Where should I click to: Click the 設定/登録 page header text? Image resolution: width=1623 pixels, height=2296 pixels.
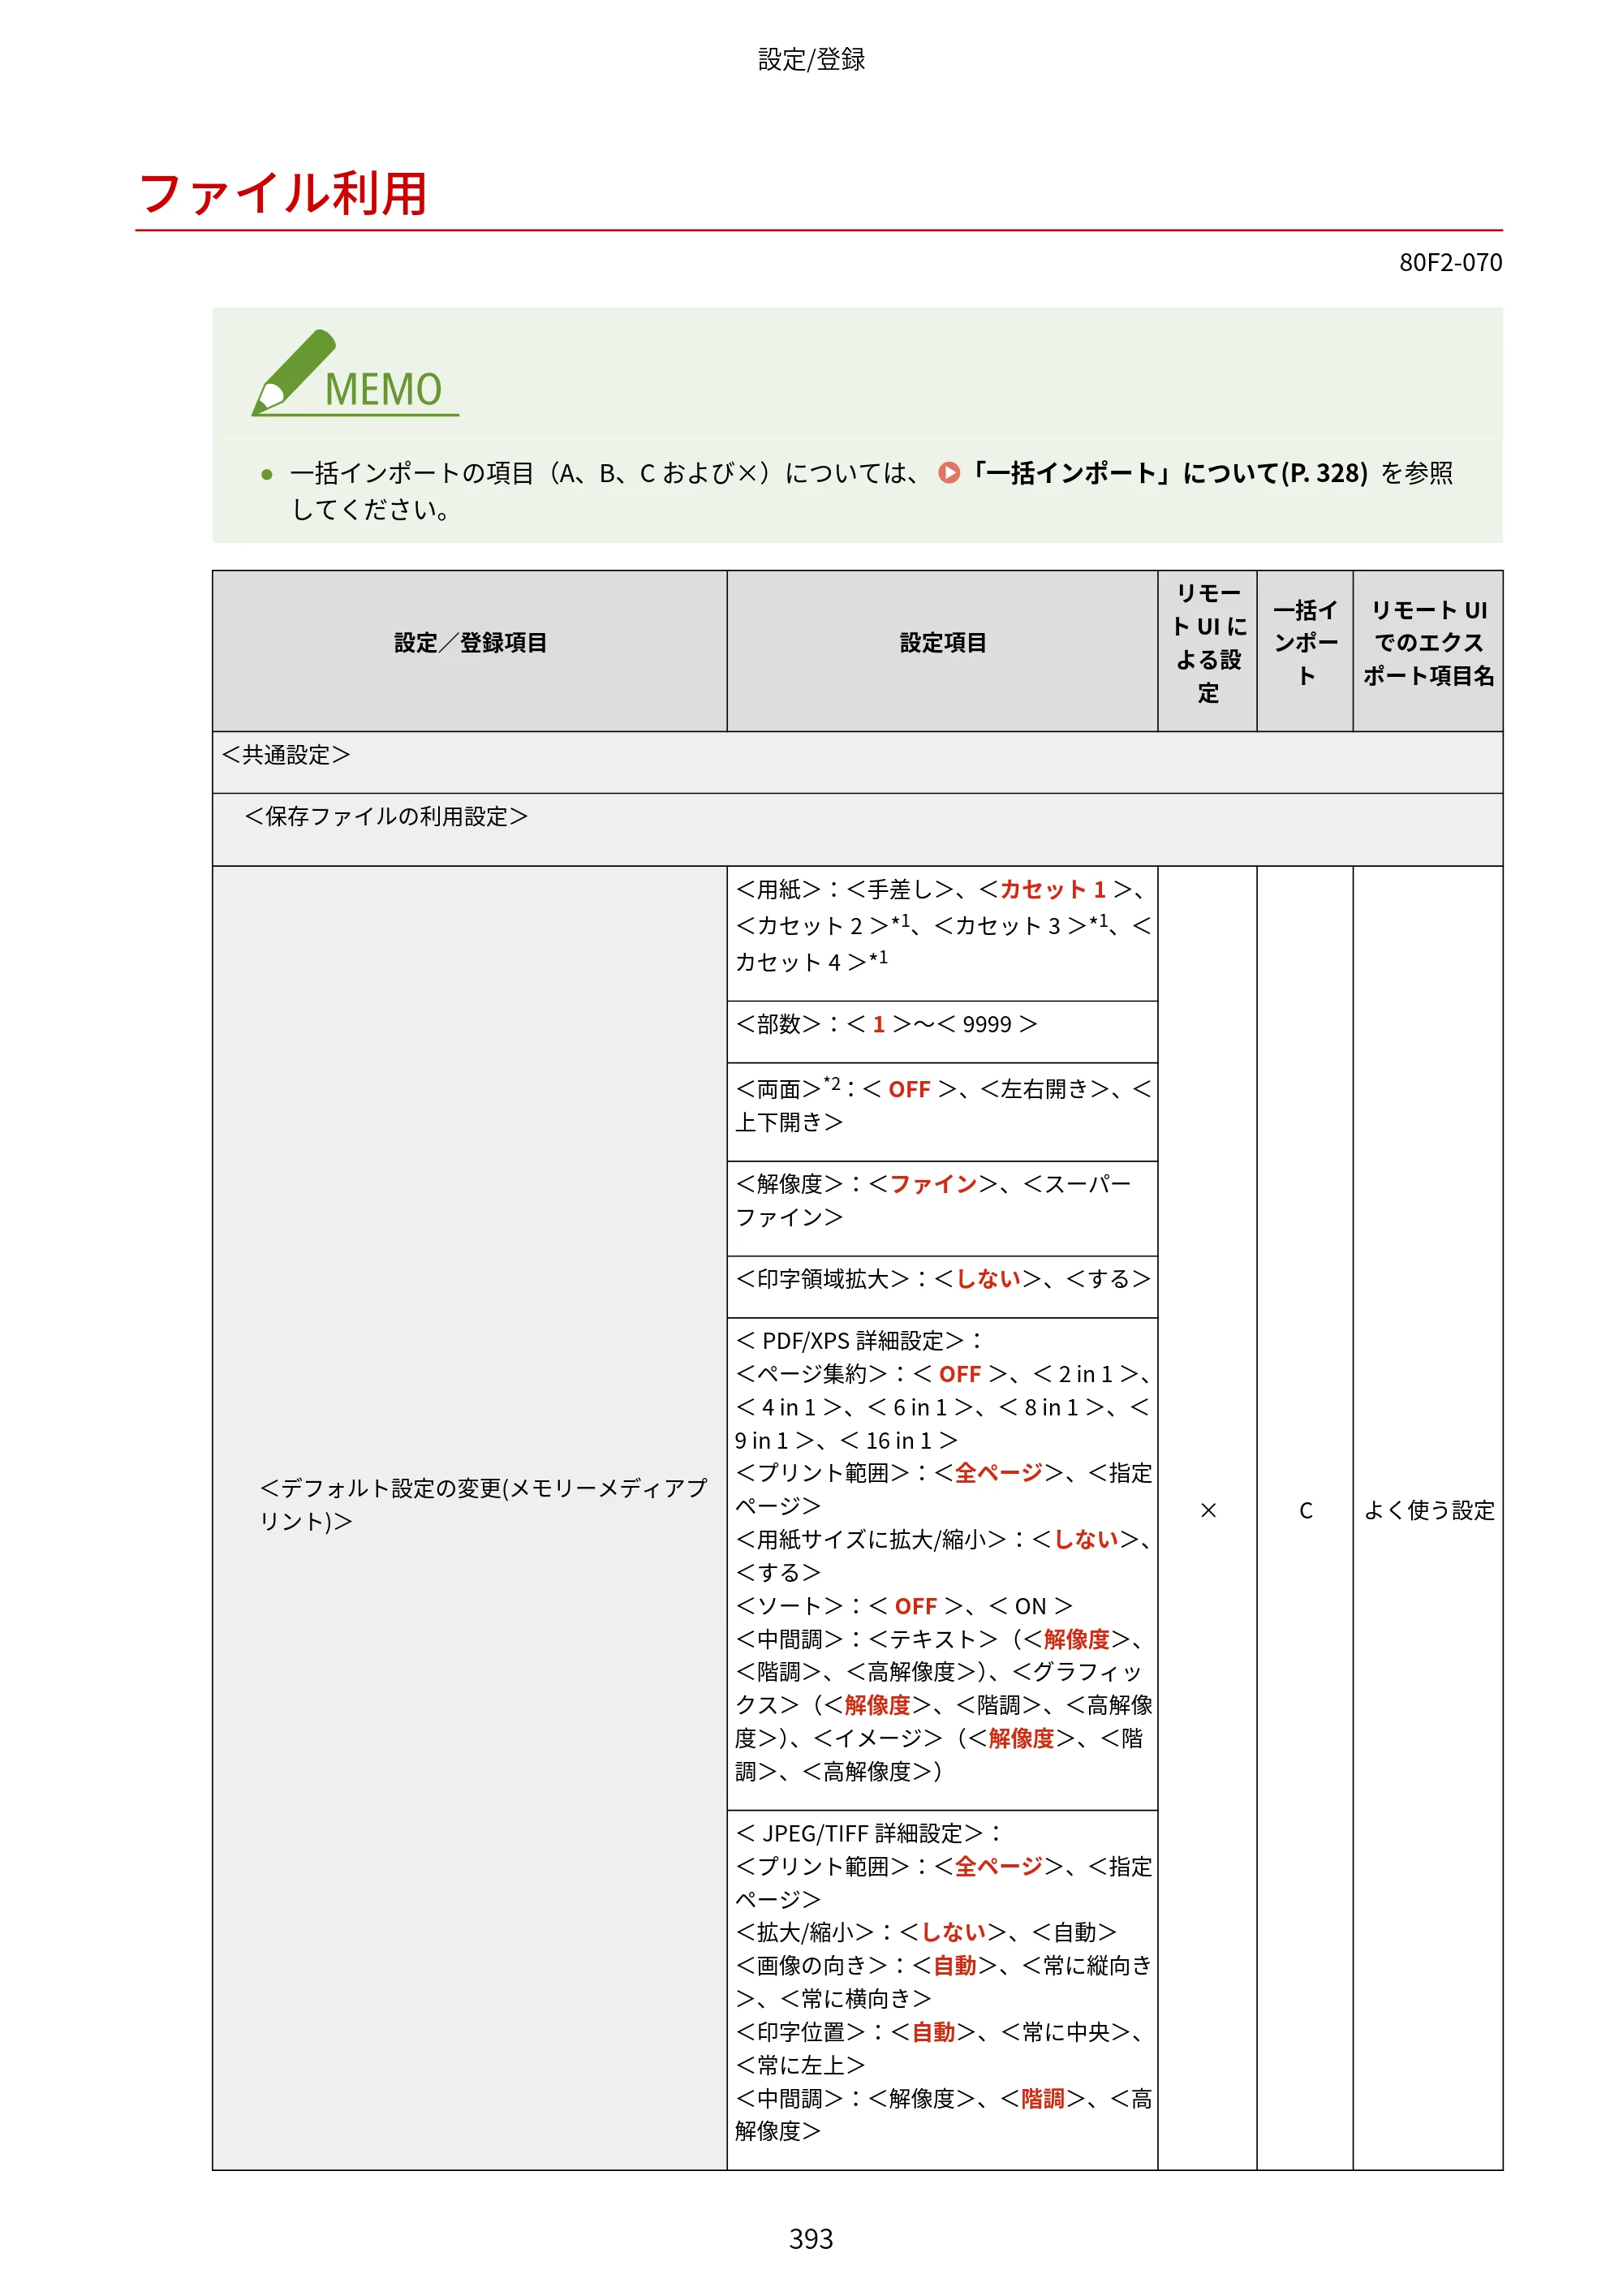pyautogui.click(x=811, y=59)
